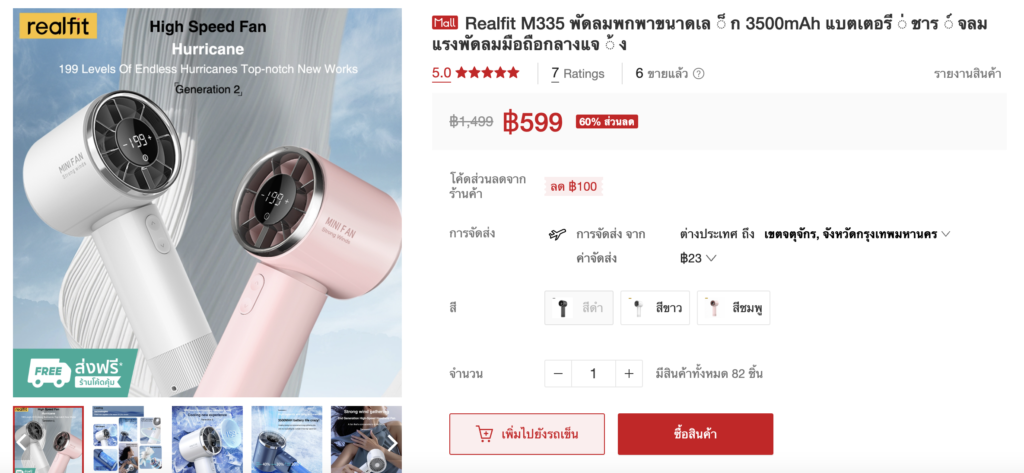Screen dimensions: 1024x473
Task: Click the question mark icon beside sold count
Action: [698, 74]
